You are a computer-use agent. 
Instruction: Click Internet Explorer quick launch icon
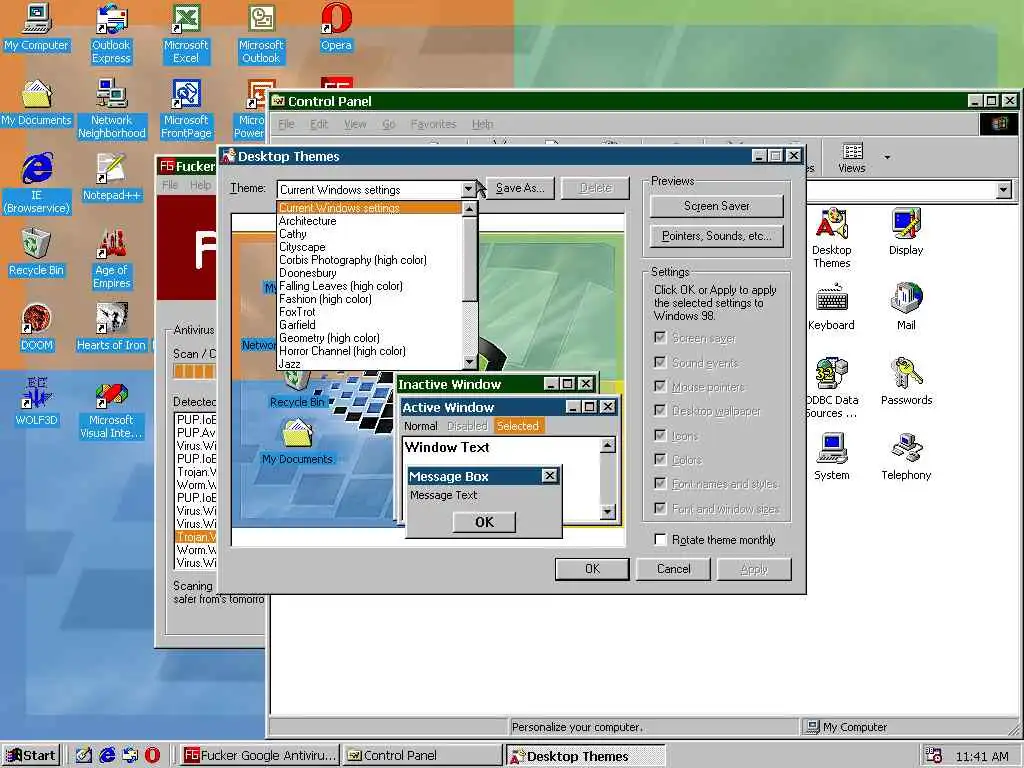[107, 756]
